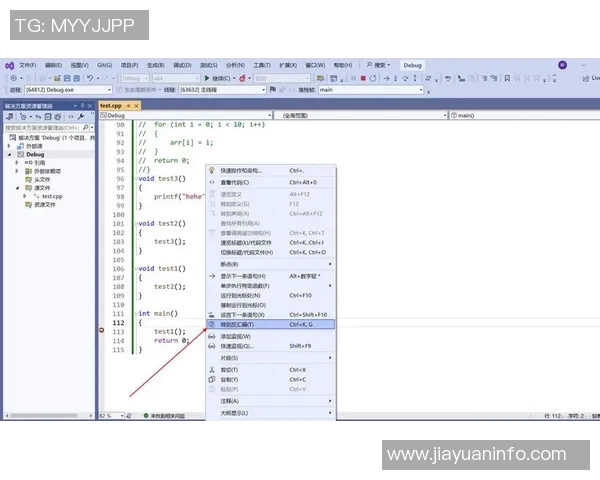Click the Solution Explorer search input box
The image size is (600, 480).
43,128
